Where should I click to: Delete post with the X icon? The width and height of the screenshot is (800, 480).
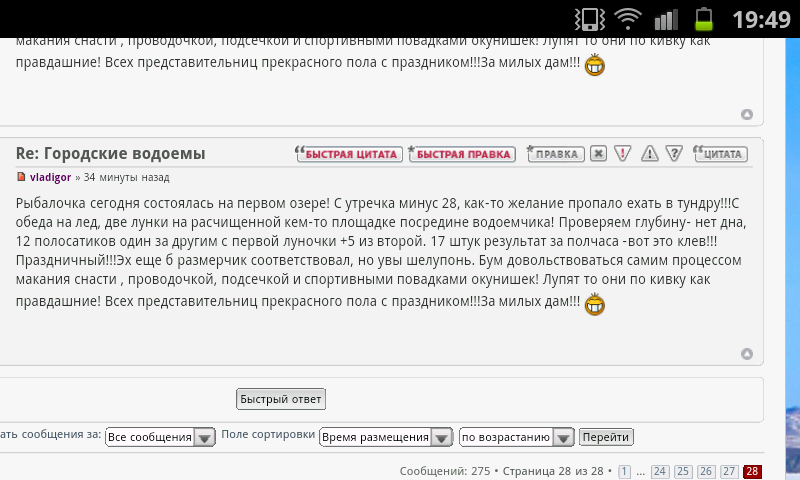click(x=598, y=153)
